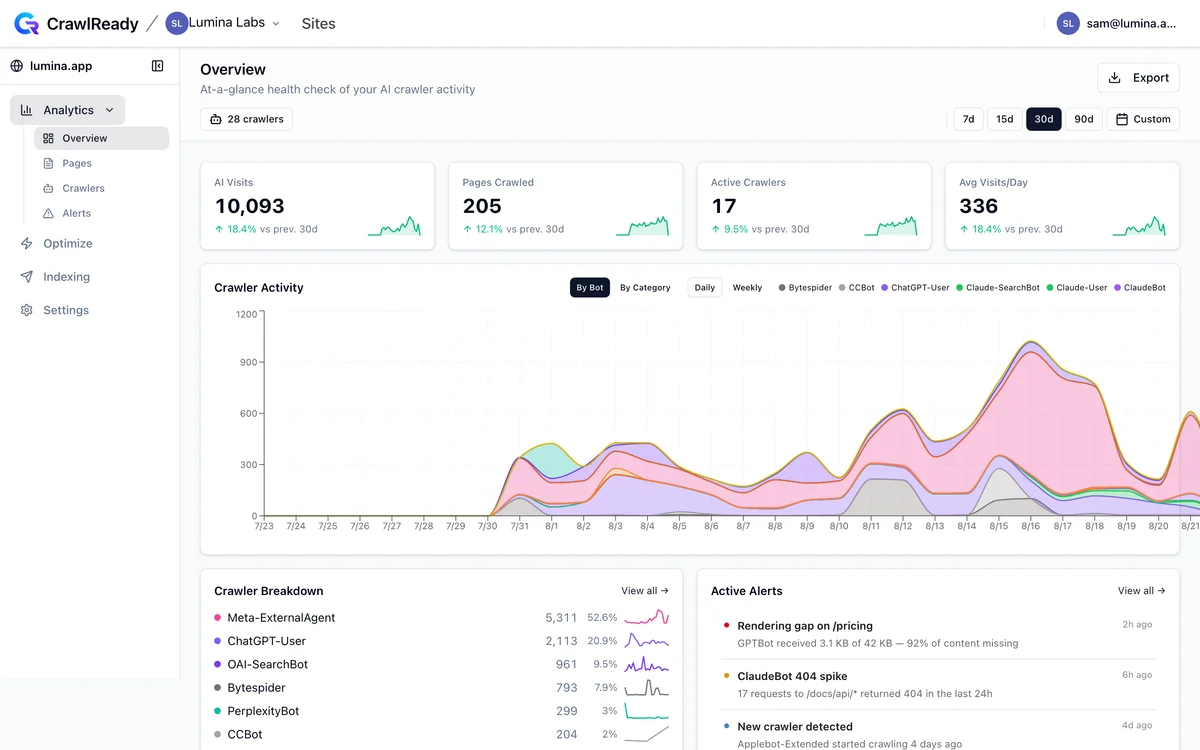Click the Pages Crawled sparkline chart
Viewport: 1200px width, 750px height.
click(642, 226)
